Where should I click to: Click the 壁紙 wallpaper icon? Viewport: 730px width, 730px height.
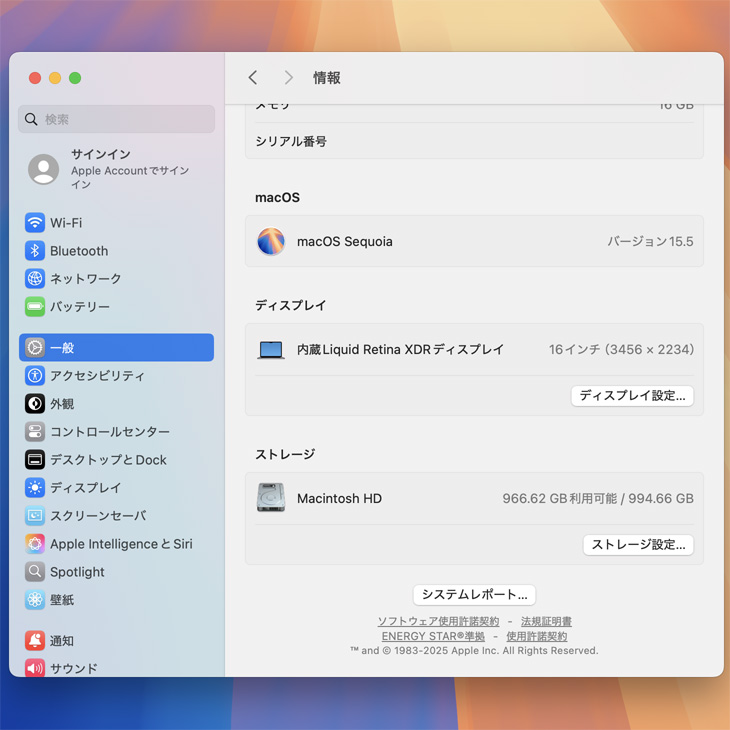pyautogui.click(x=35, y=599)
